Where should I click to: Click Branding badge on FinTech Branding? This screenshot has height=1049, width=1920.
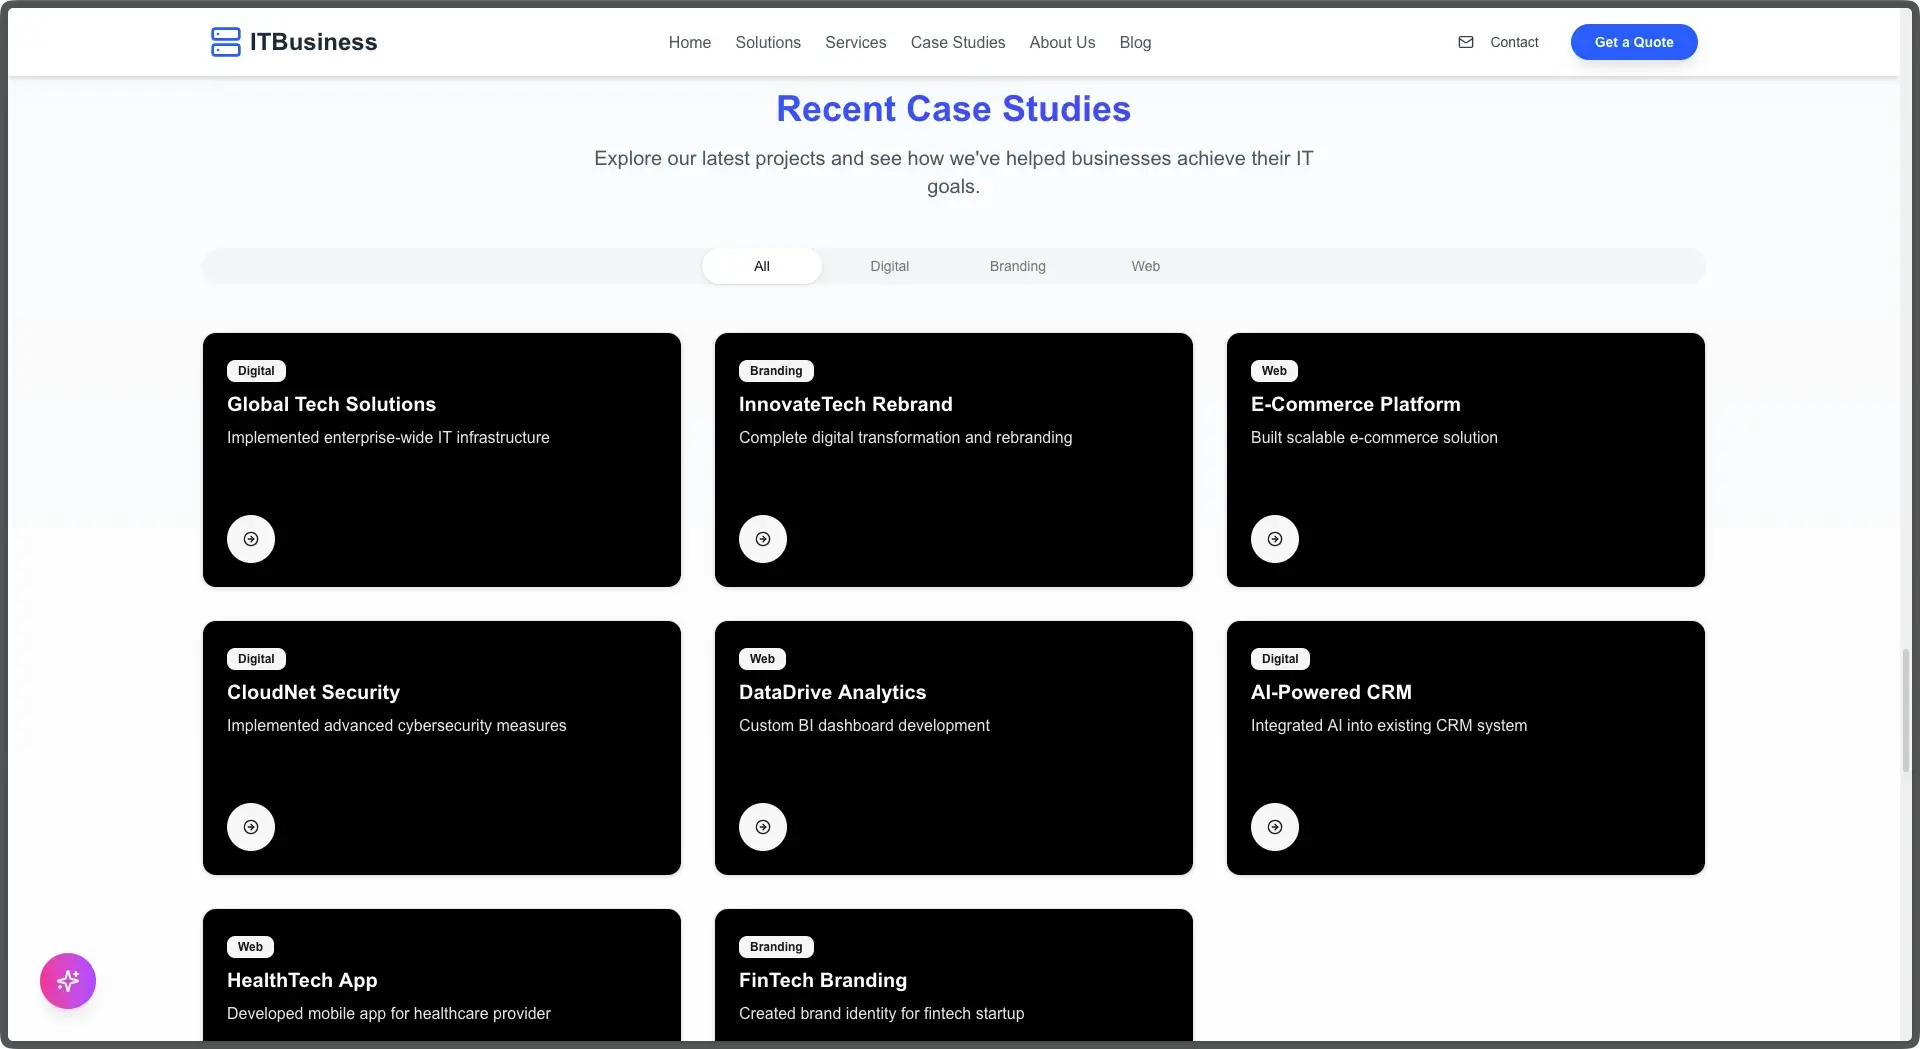[776, 947]
